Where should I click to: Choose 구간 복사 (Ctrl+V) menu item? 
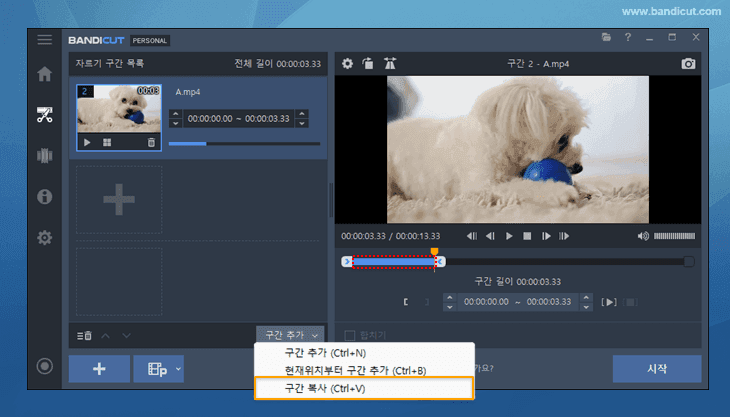click(364, 388)
